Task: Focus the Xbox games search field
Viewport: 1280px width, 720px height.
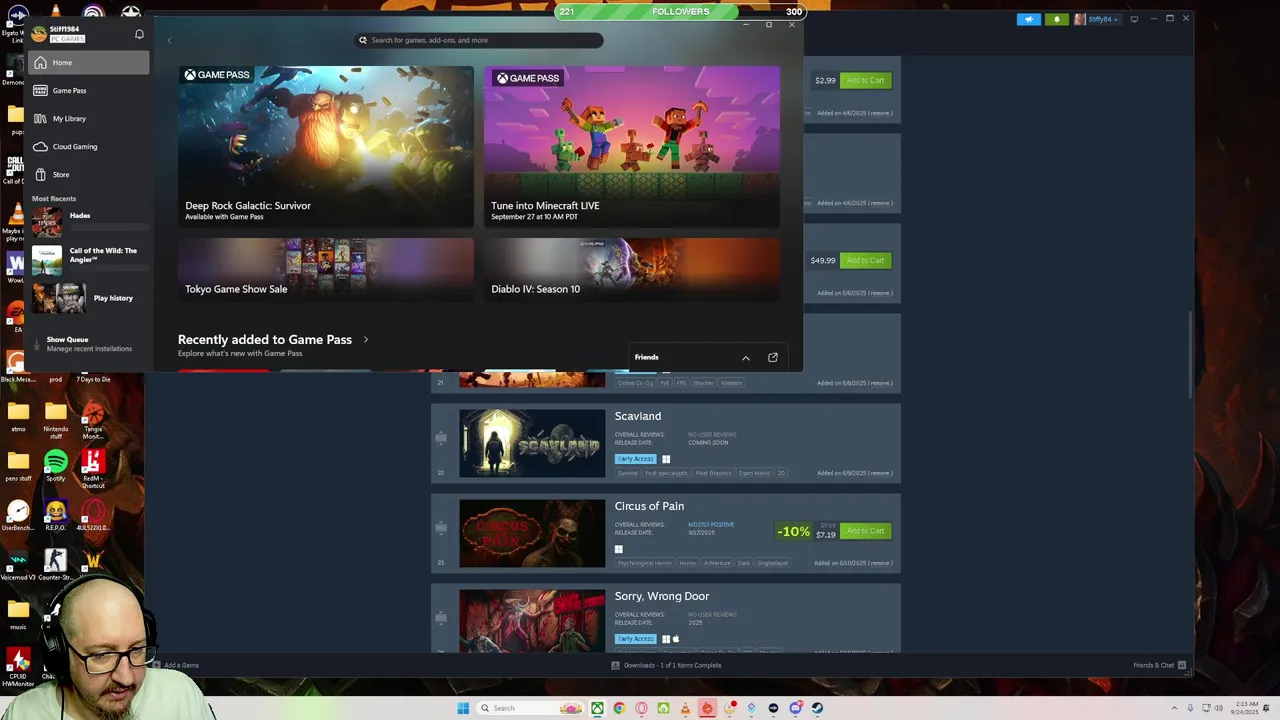Action: (480, 40)
